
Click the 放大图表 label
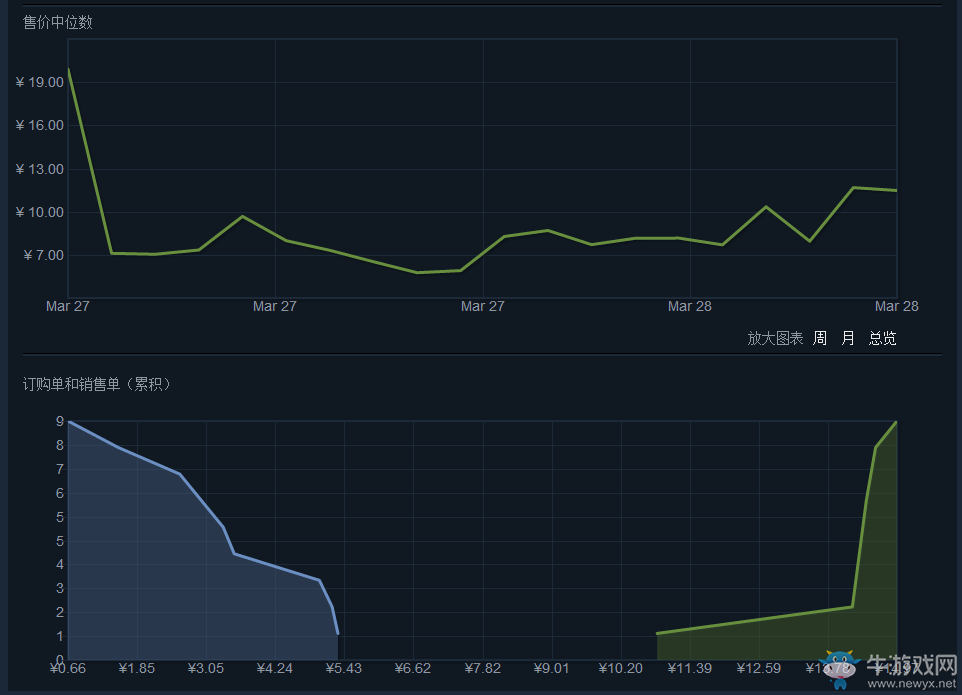pyautogui.click(x=775, y=338)
